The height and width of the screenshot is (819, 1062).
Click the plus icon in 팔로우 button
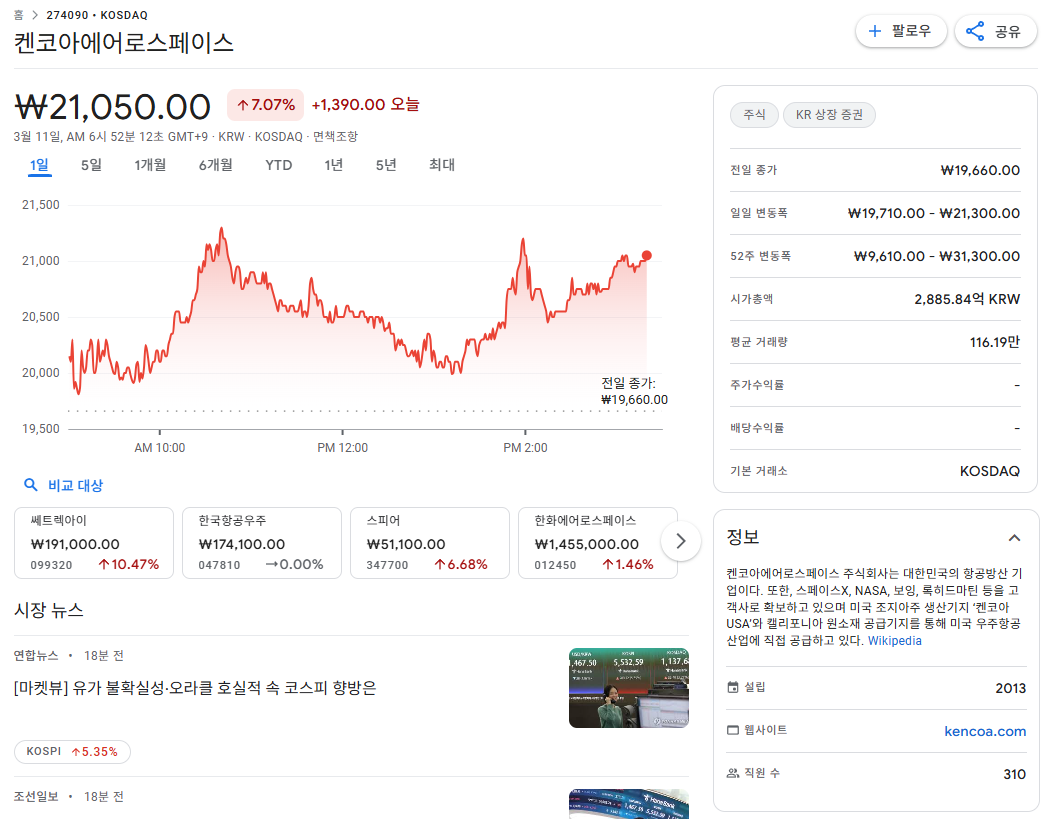coord(874,31)
